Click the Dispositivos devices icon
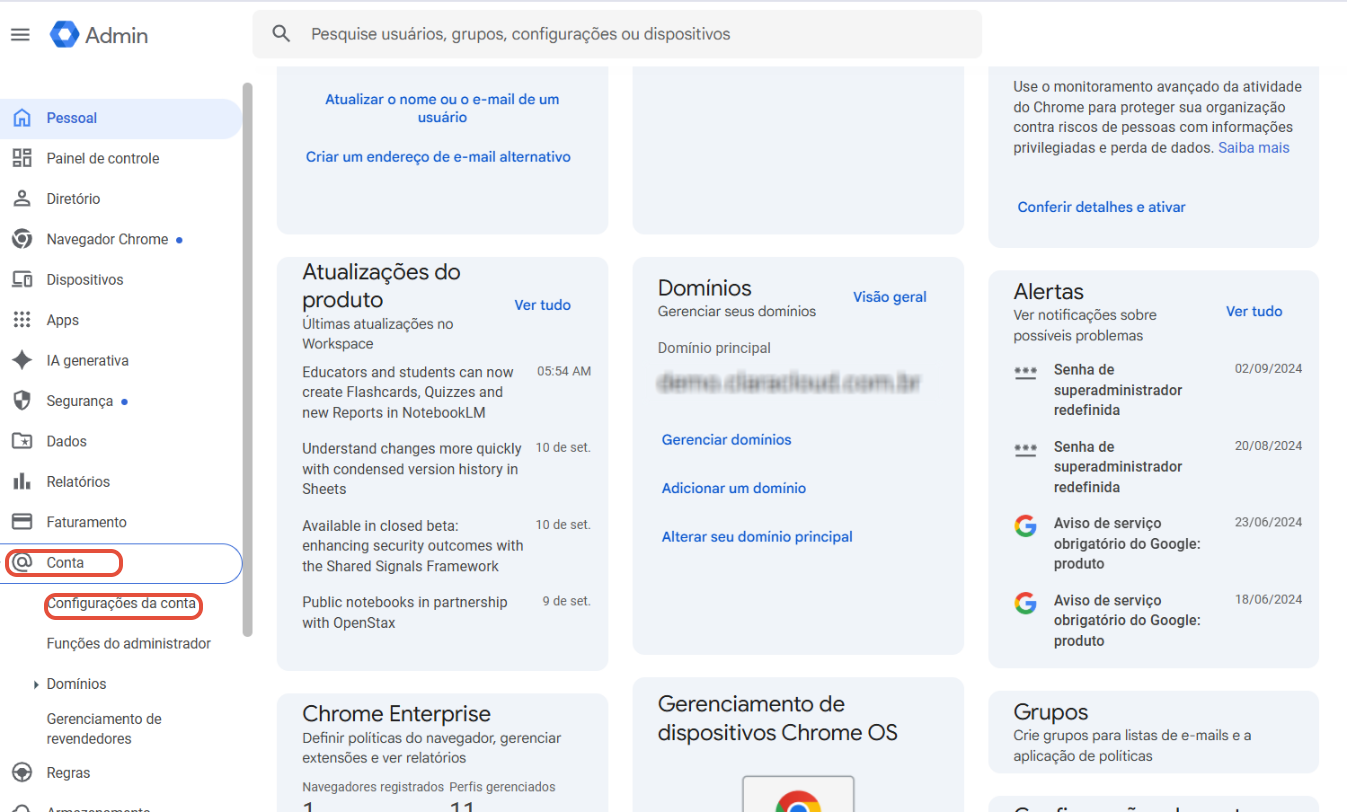This screenshot has height=812, width=1347. (x=22, y=280)
